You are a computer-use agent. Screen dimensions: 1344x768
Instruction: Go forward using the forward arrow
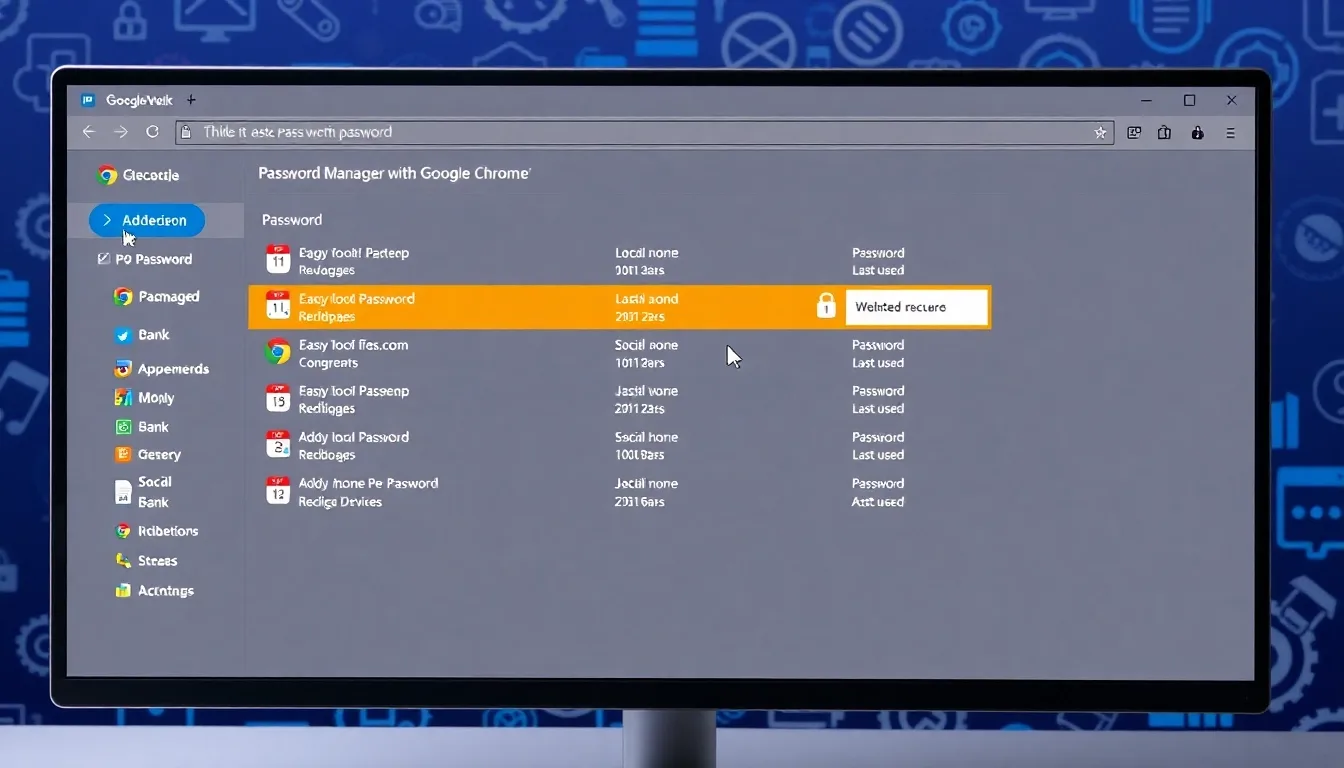pos(121,132)
